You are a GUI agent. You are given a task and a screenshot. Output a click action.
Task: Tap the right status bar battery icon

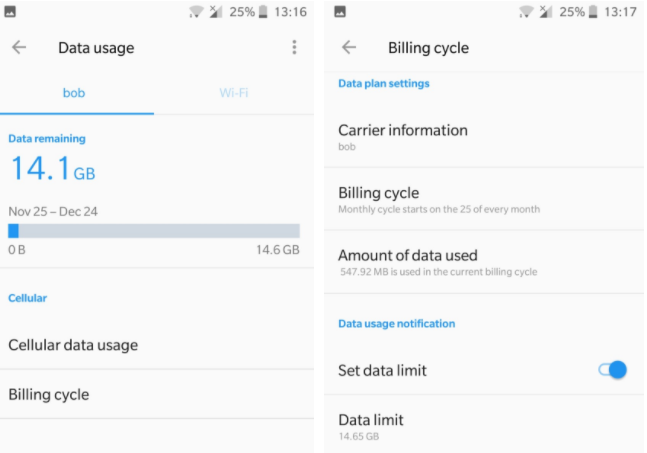pyautogui.click(x=593, y=12)
